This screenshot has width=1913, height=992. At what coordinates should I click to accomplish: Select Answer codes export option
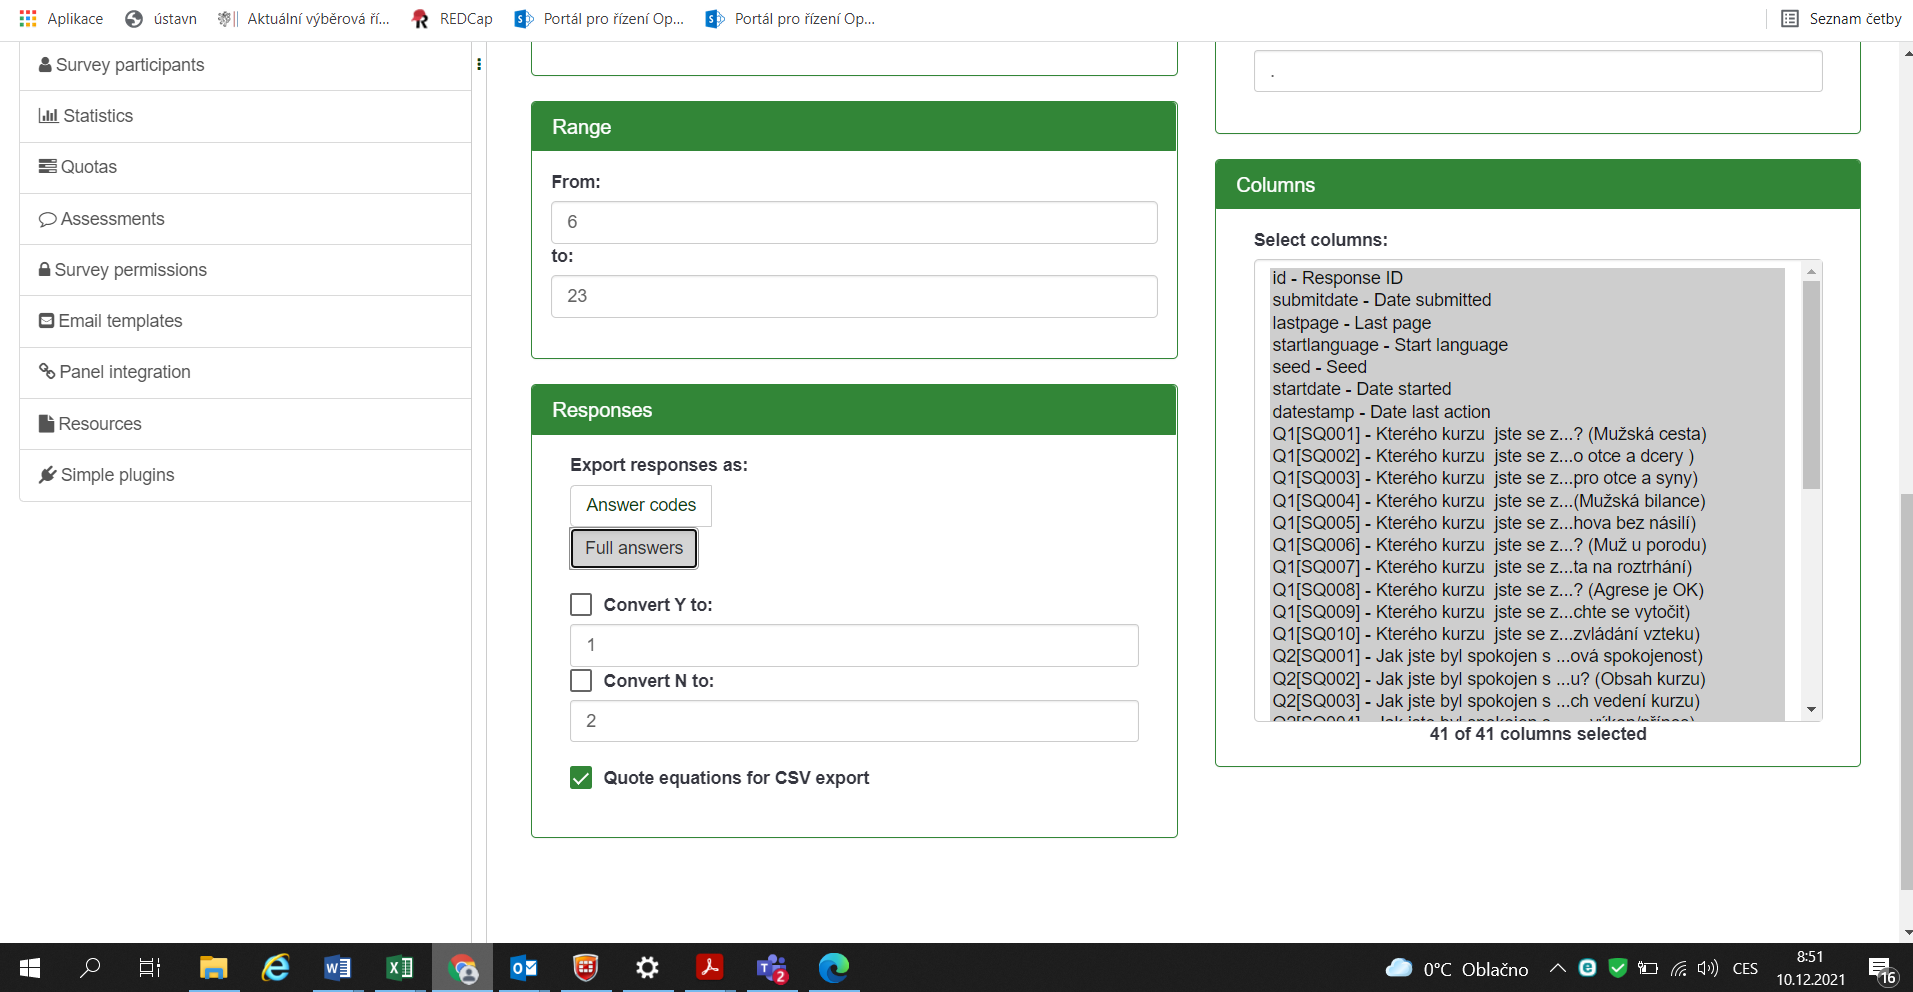tap(641, 506)
